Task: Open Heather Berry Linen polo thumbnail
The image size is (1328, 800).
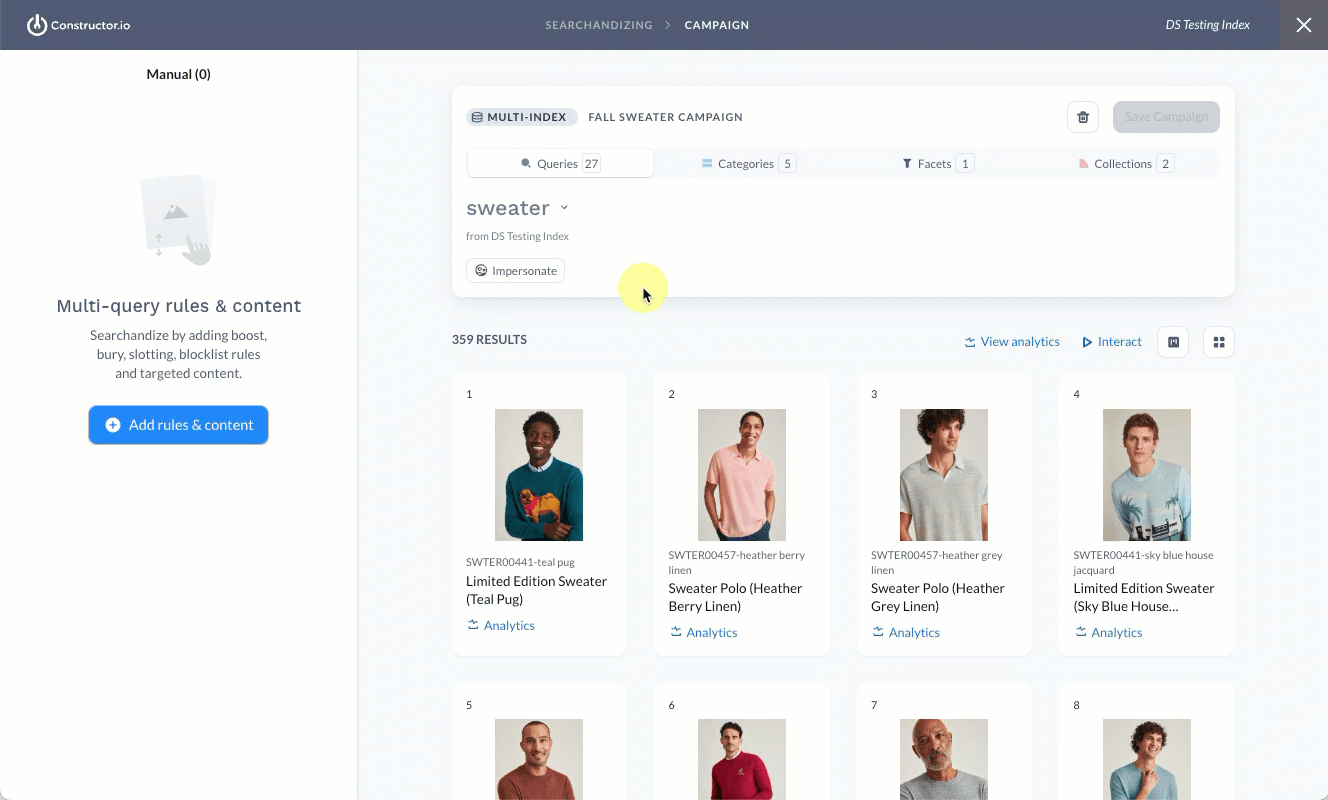Action: pyautogui.click(x=742, y=475)
